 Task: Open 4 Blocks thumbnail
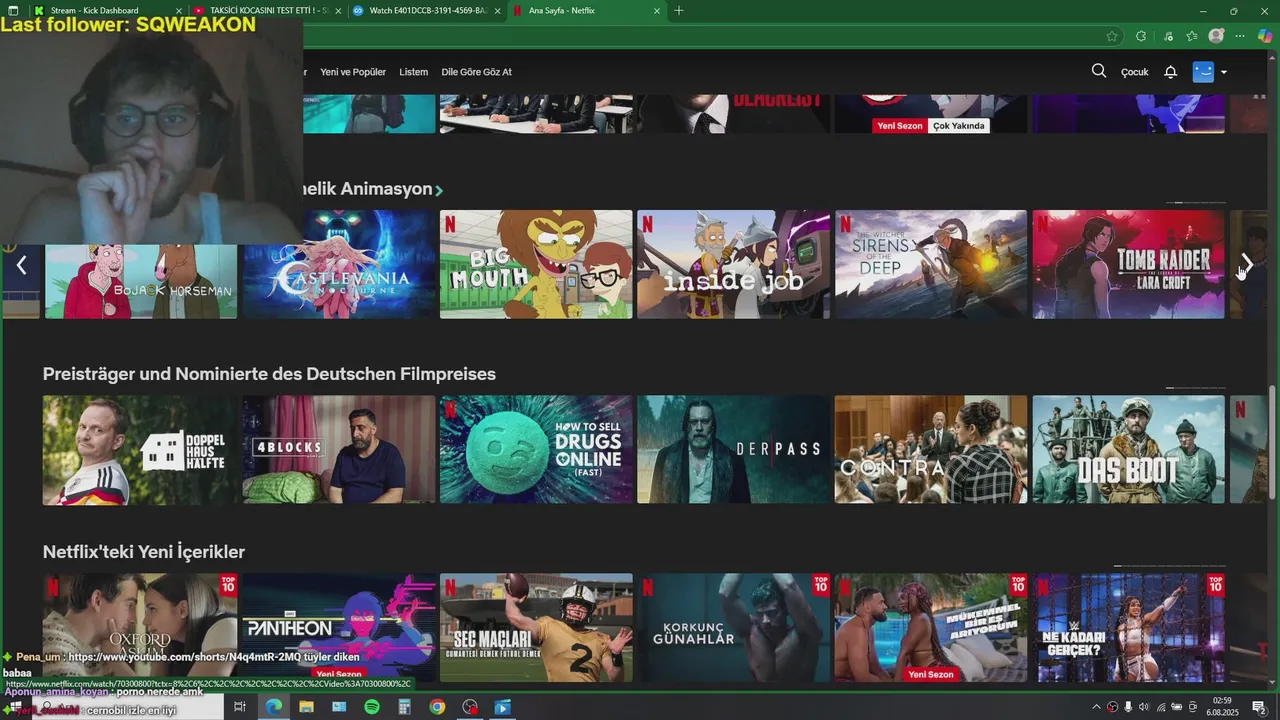(x=338, y=449)
